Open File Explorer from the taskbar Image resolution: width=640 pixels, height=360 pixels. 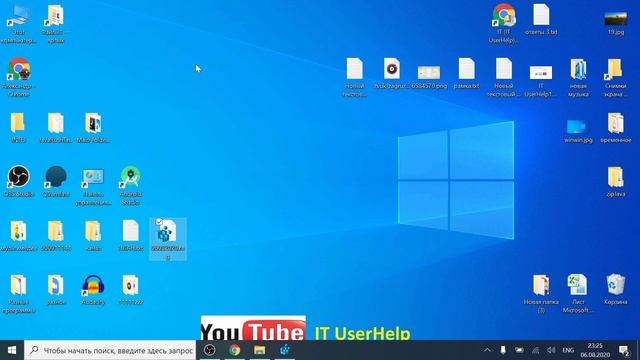coord(260,350)
